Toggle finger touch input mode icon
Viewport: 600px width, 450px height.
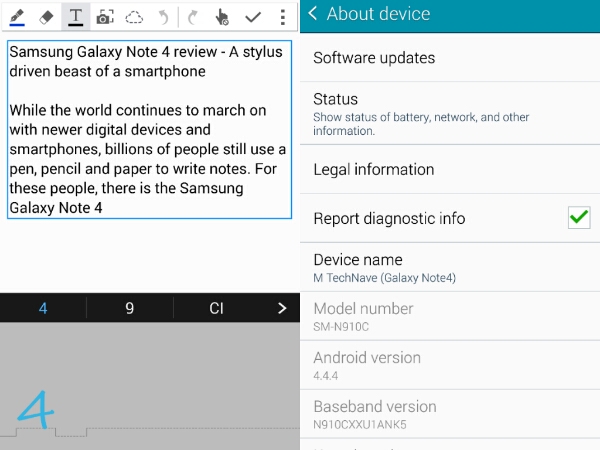(x=222, y=17)
